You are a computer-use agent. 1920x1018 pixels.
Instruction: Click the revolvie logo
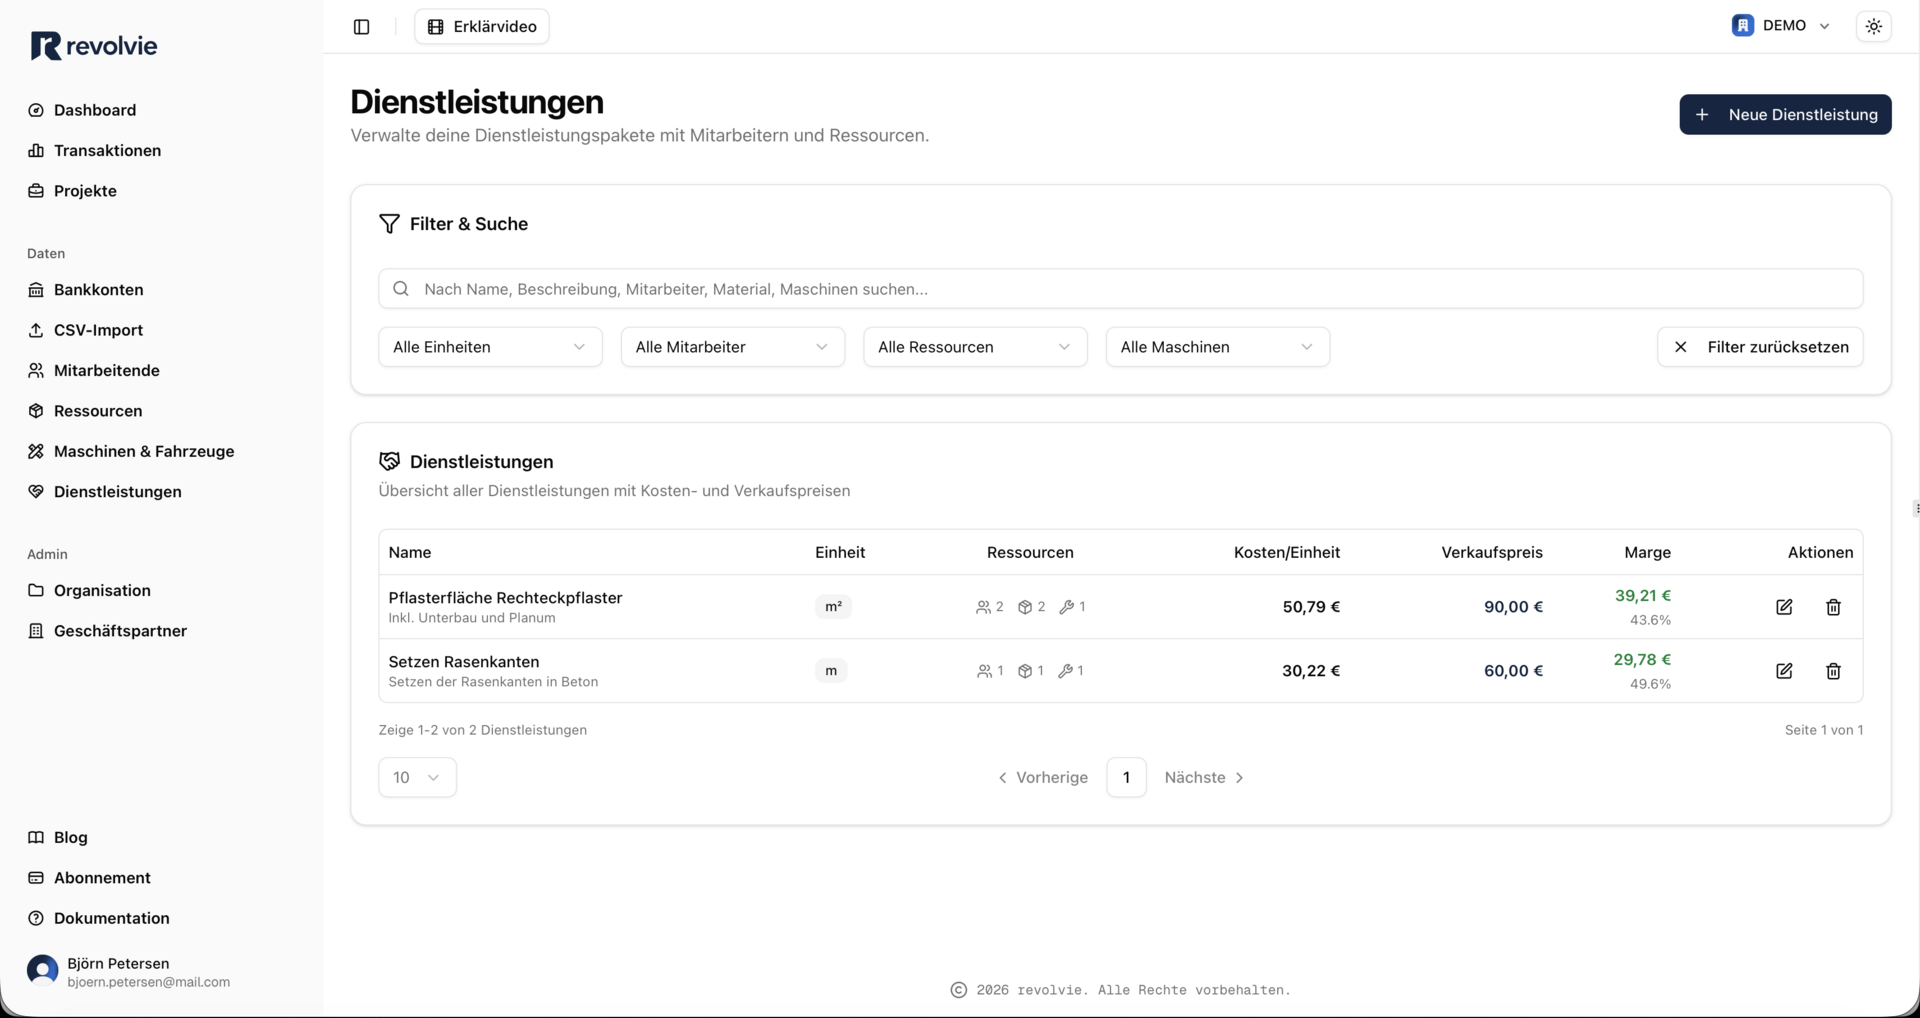(x=94, y=46)
